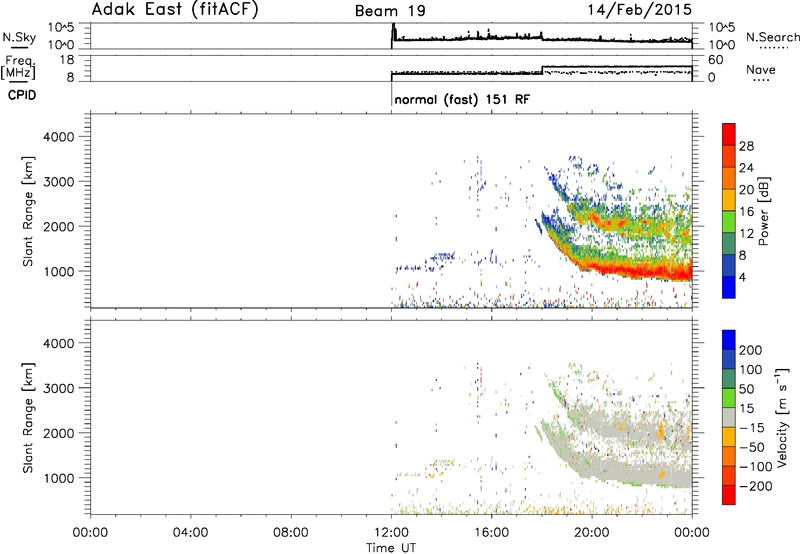Click the 'Freq. [MHz]' axis label
The image size is (800, 554).
[x=19, y=67]
